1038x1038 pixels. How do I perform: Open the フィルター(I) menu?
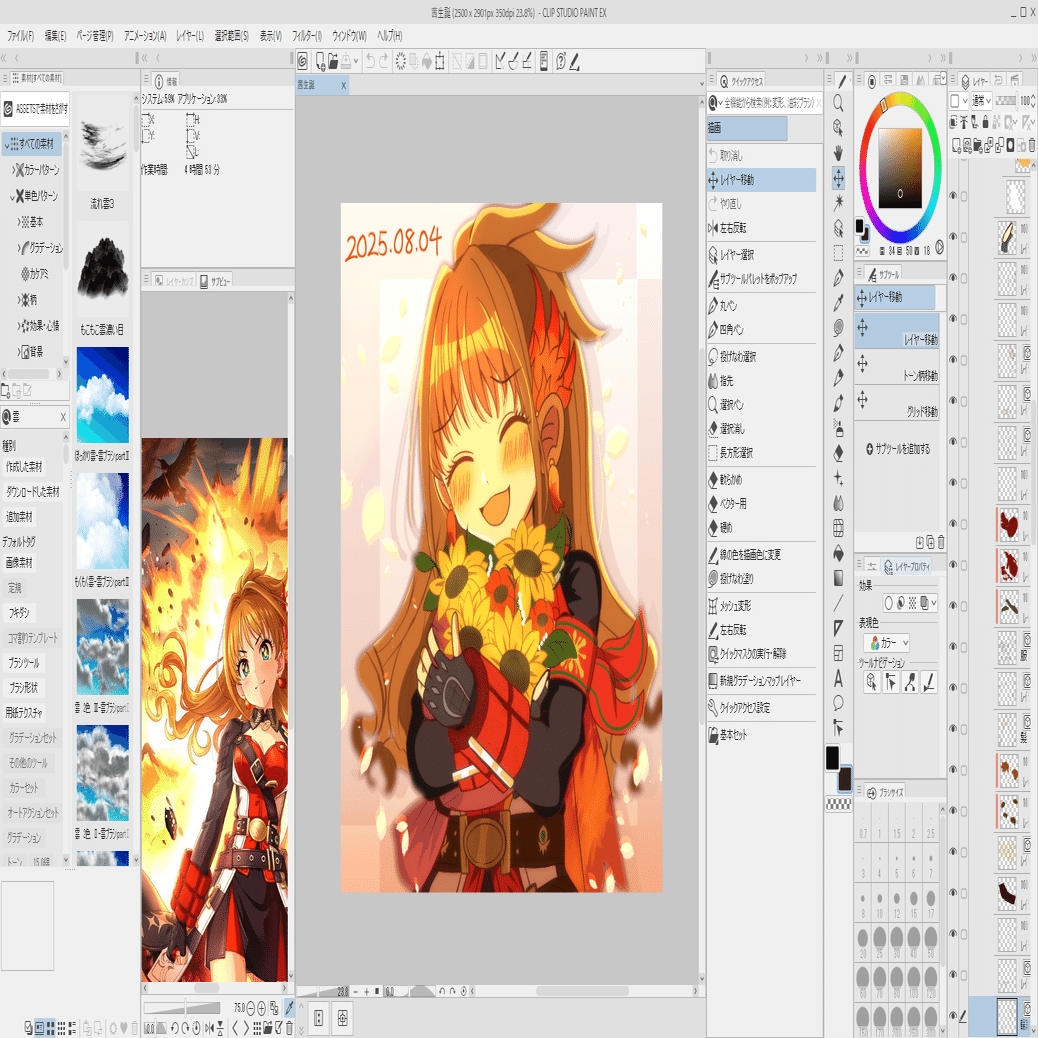click(307, 36)
